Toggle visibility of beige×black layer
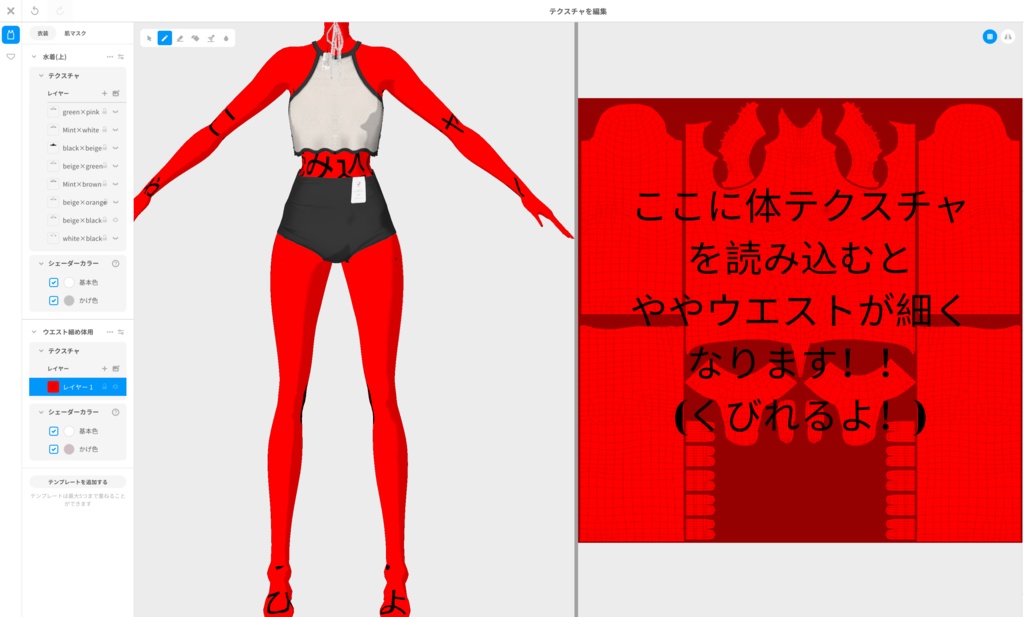 click(116, 220)
